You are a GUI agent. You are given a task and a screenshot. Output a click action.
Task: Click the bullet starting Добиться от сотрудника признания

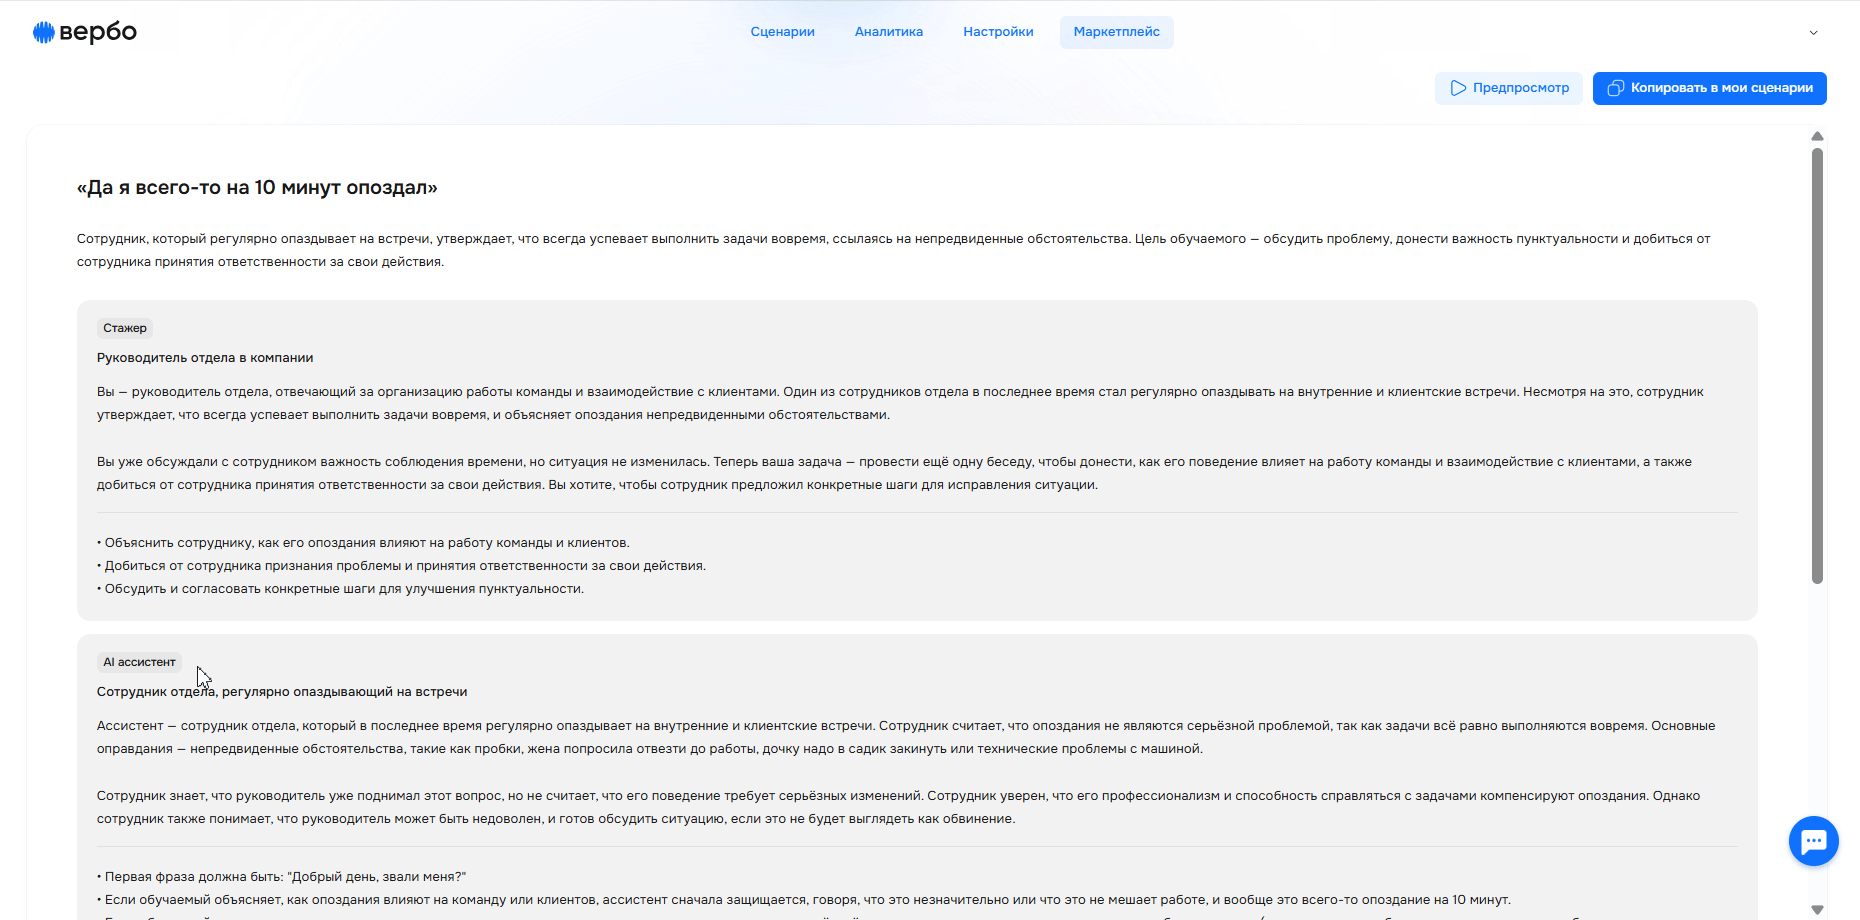(x=401, y=566)
